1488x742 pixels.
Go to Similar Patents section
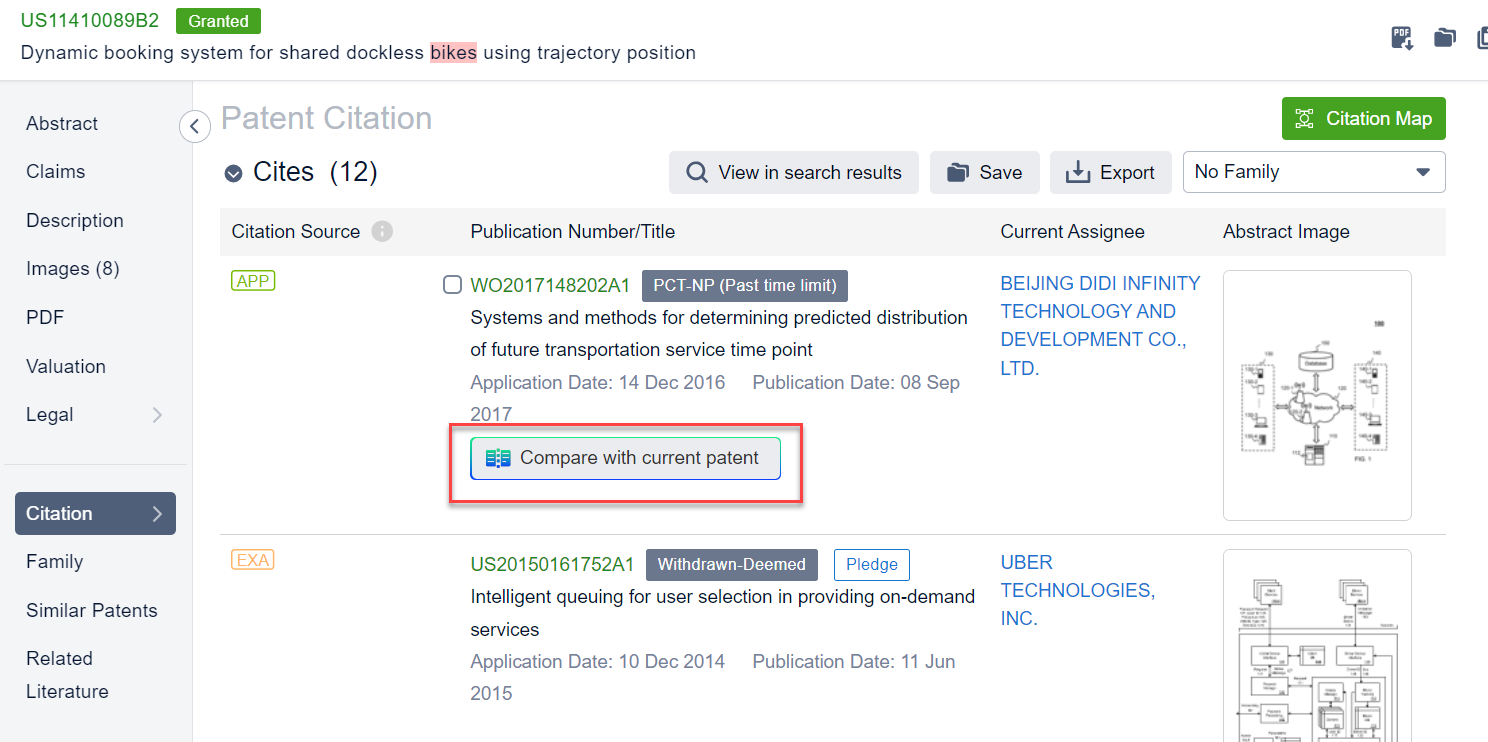point(92,610)
